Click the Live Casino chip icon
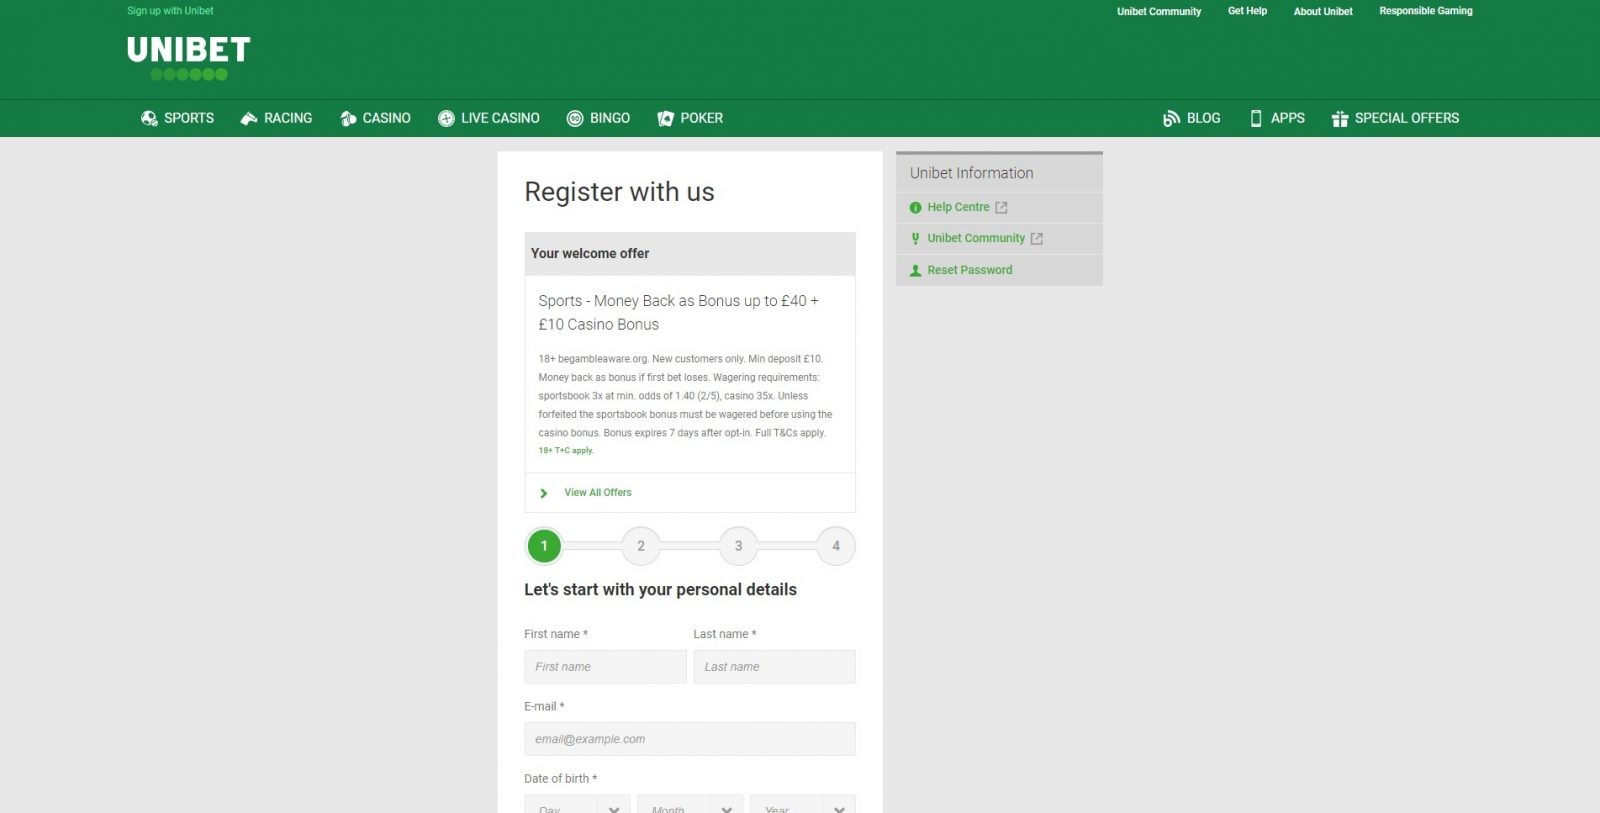The image size is (1600, 813). (x=446, y=119)
